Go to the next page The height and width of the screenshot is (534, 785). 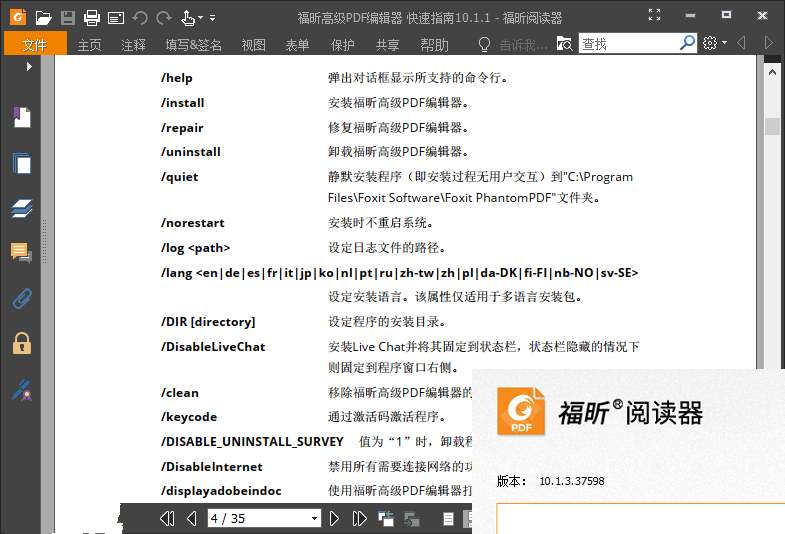tap(334, 518)
